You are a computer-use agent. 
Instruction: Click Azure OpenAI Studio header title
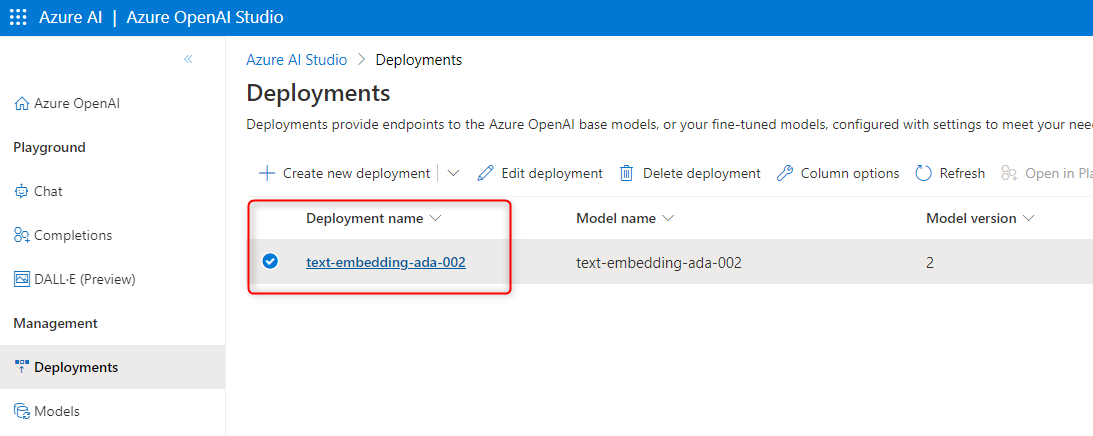tap(205, 17)
